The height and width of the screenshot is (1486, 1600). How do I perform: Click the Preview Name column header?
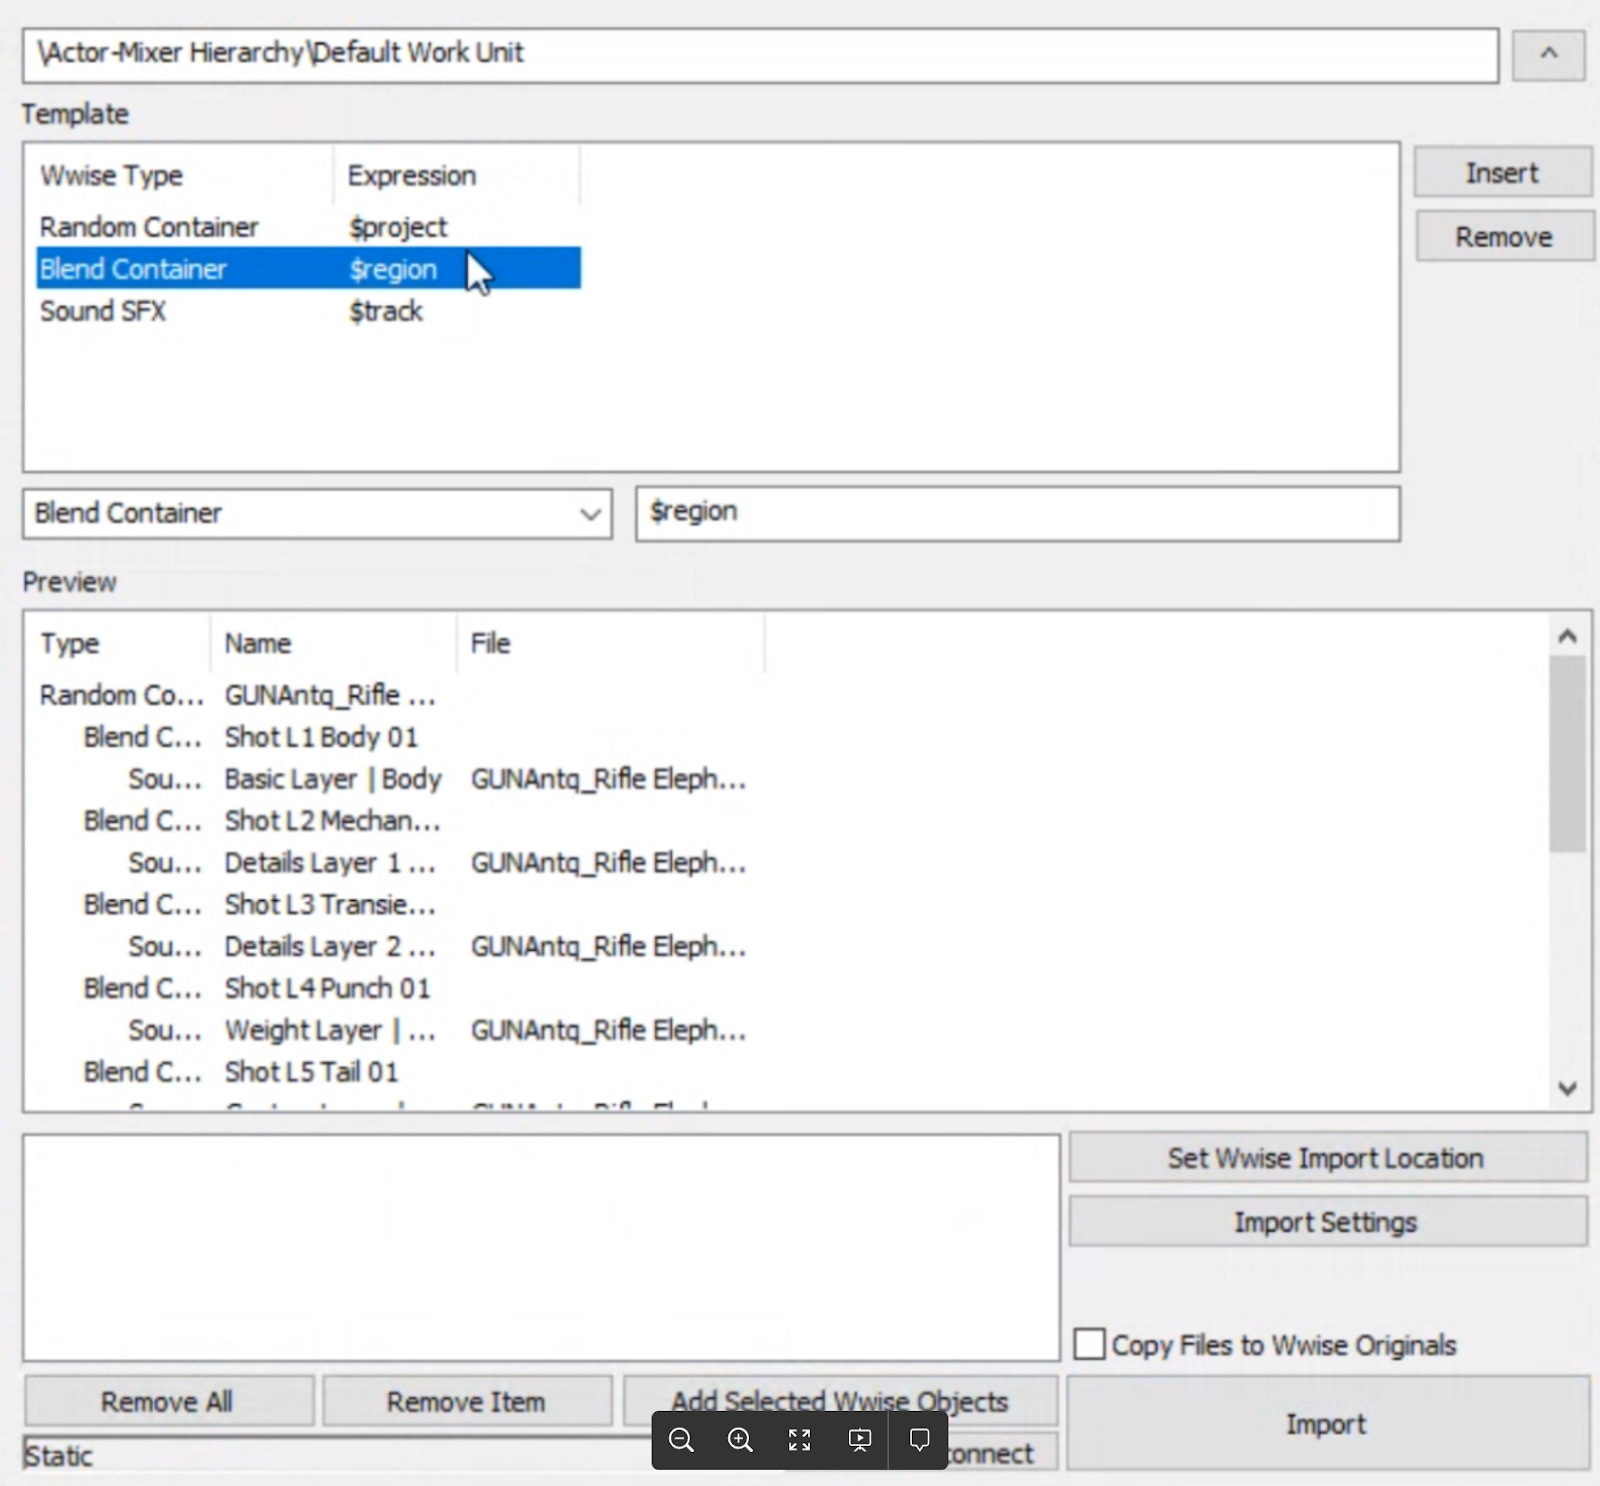333,643
